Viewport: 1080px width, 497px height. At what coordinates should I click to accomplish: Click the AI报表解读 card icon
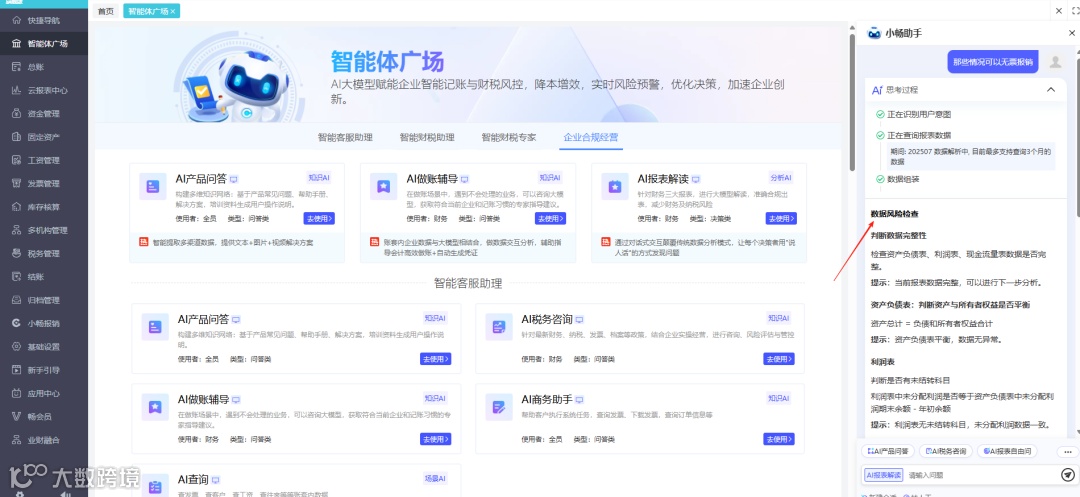point(614,187)
